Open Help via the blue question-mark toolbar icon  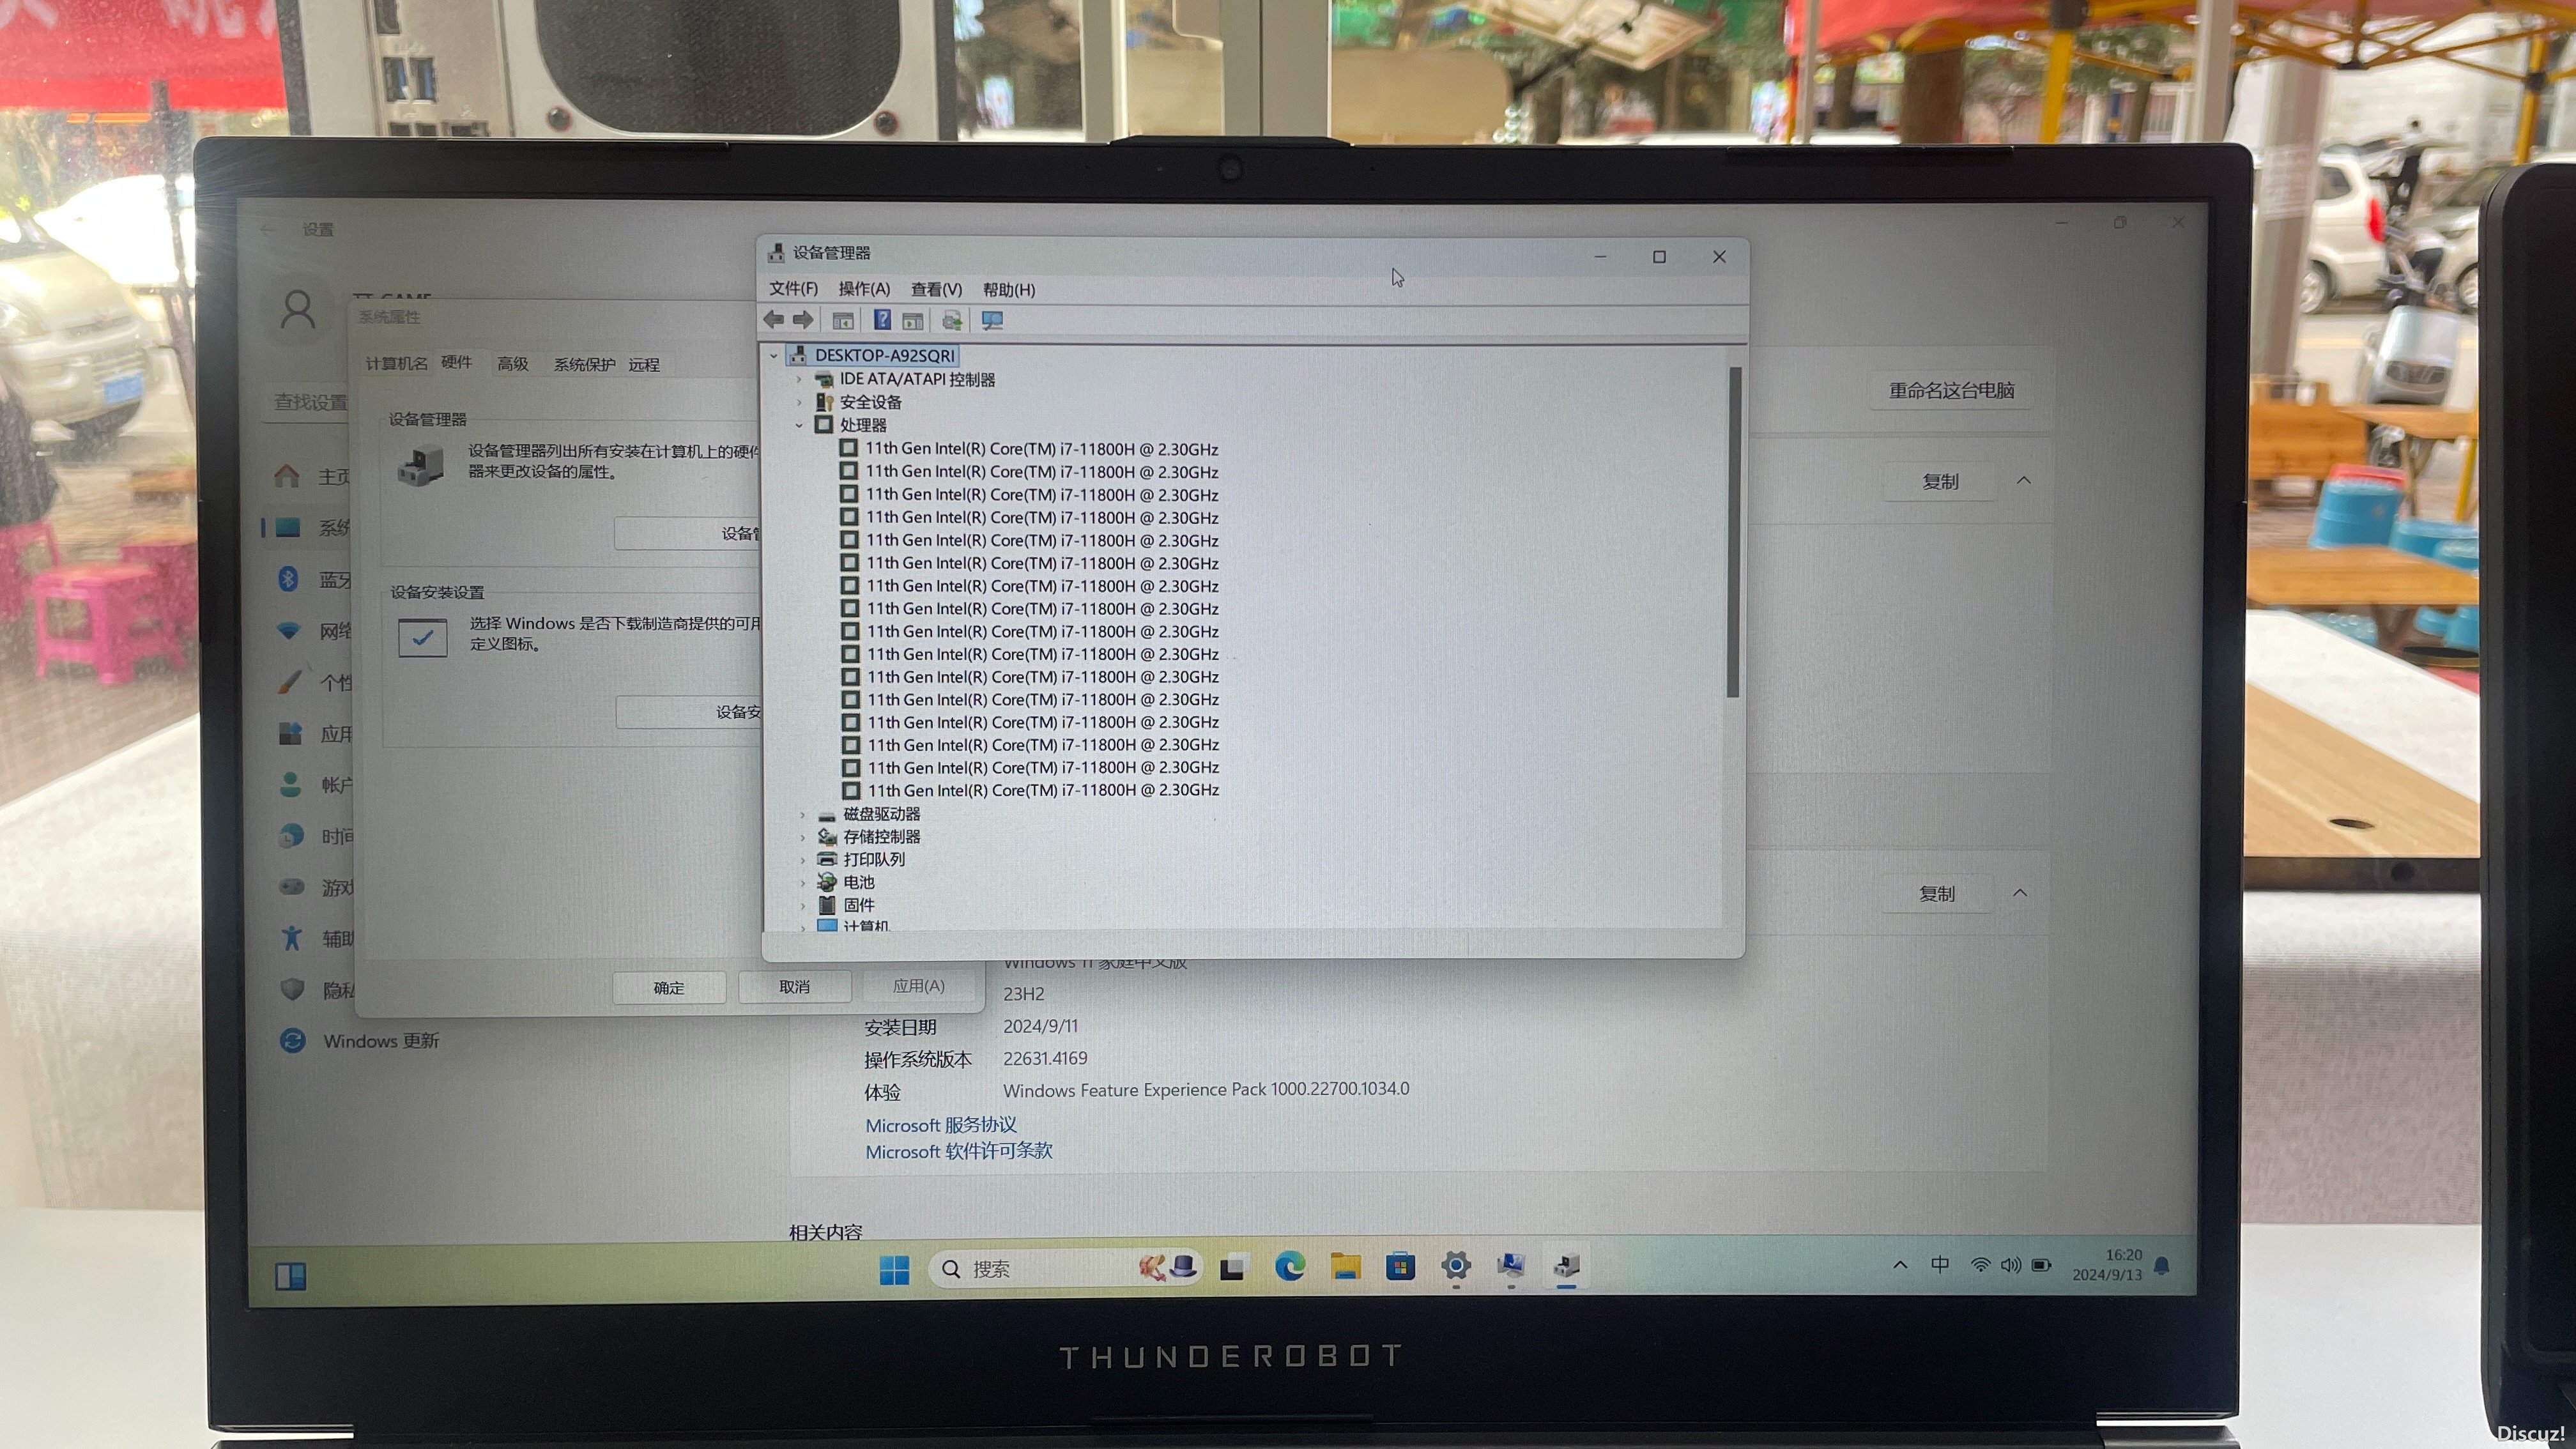(882, 320)
